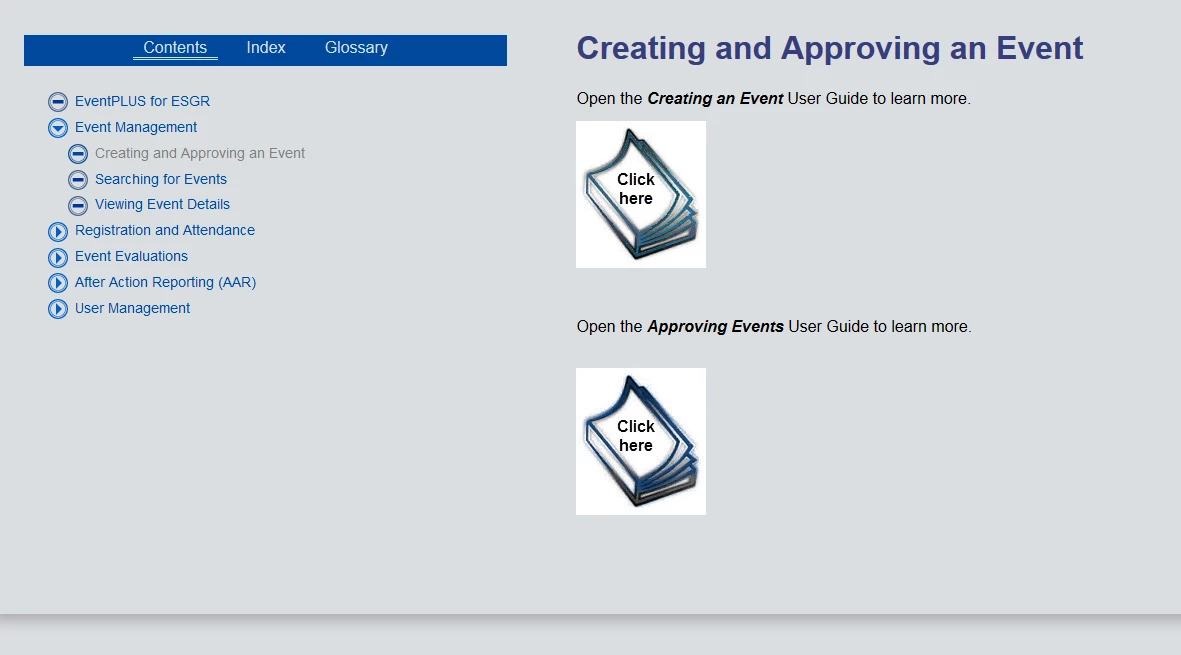Expand the User Management arrow
Viewport: 1181px width, 655px height.
pos(58,309)
